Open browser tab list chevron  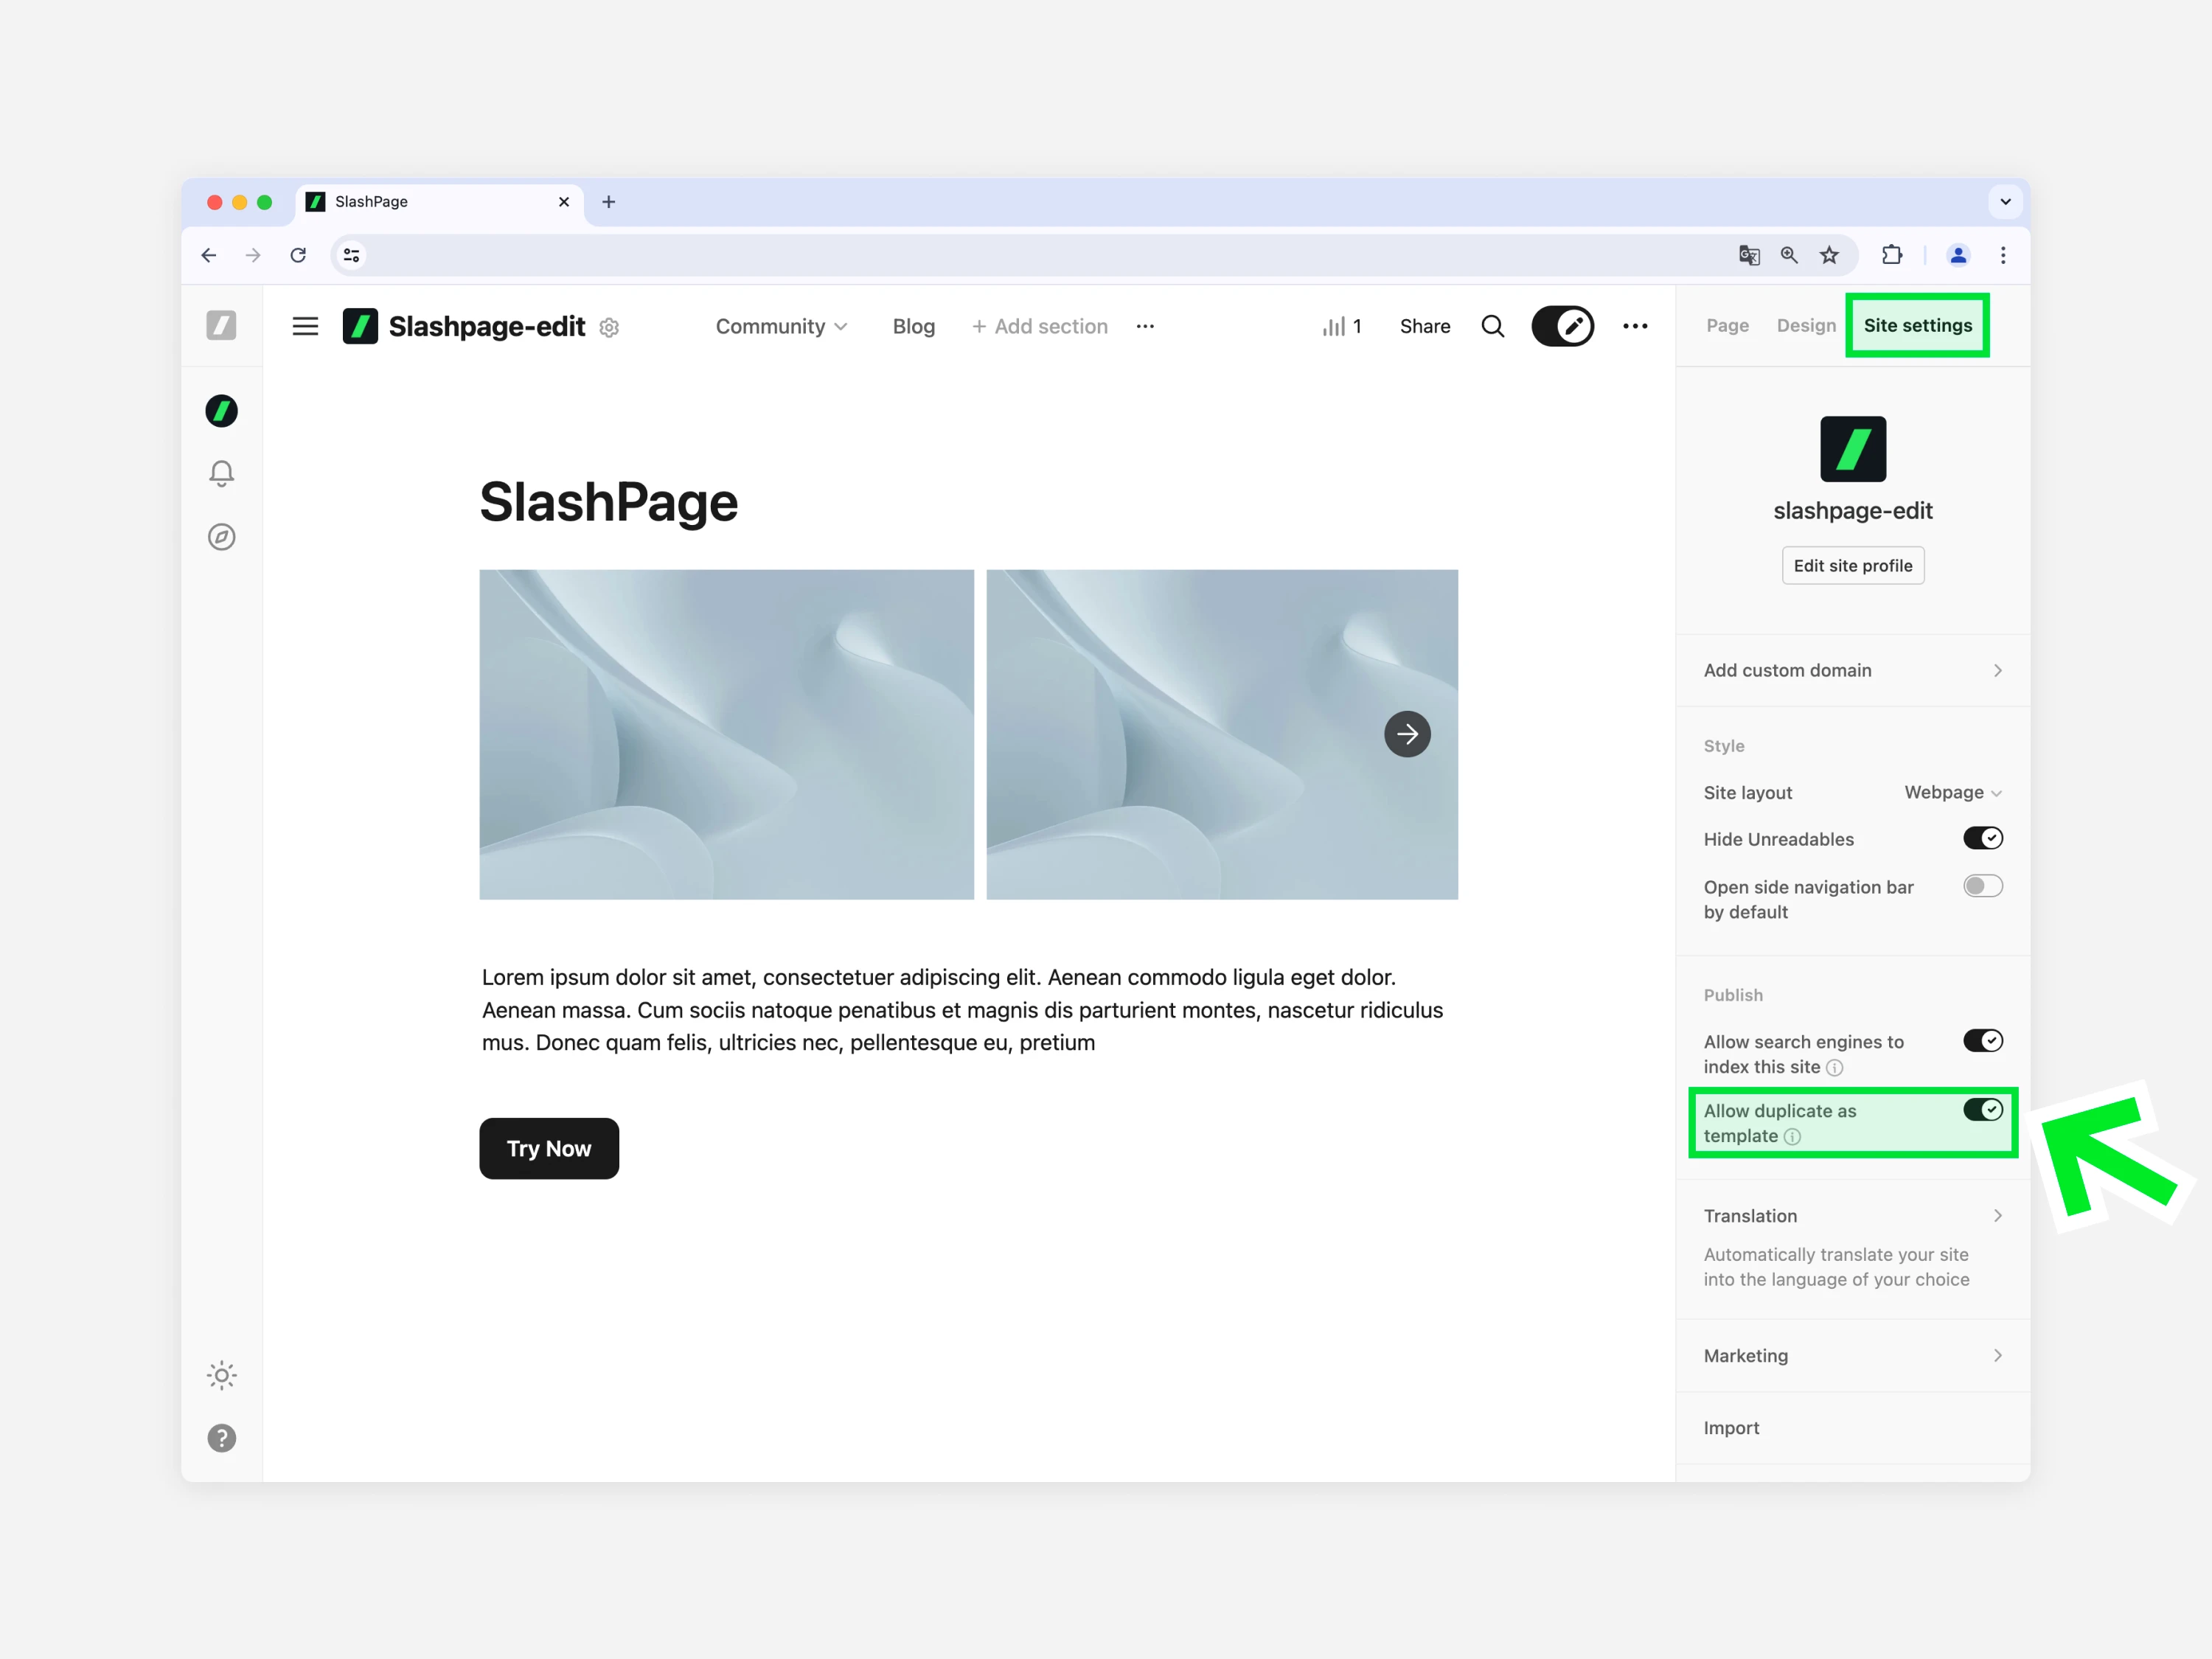tap(2005, 202)
